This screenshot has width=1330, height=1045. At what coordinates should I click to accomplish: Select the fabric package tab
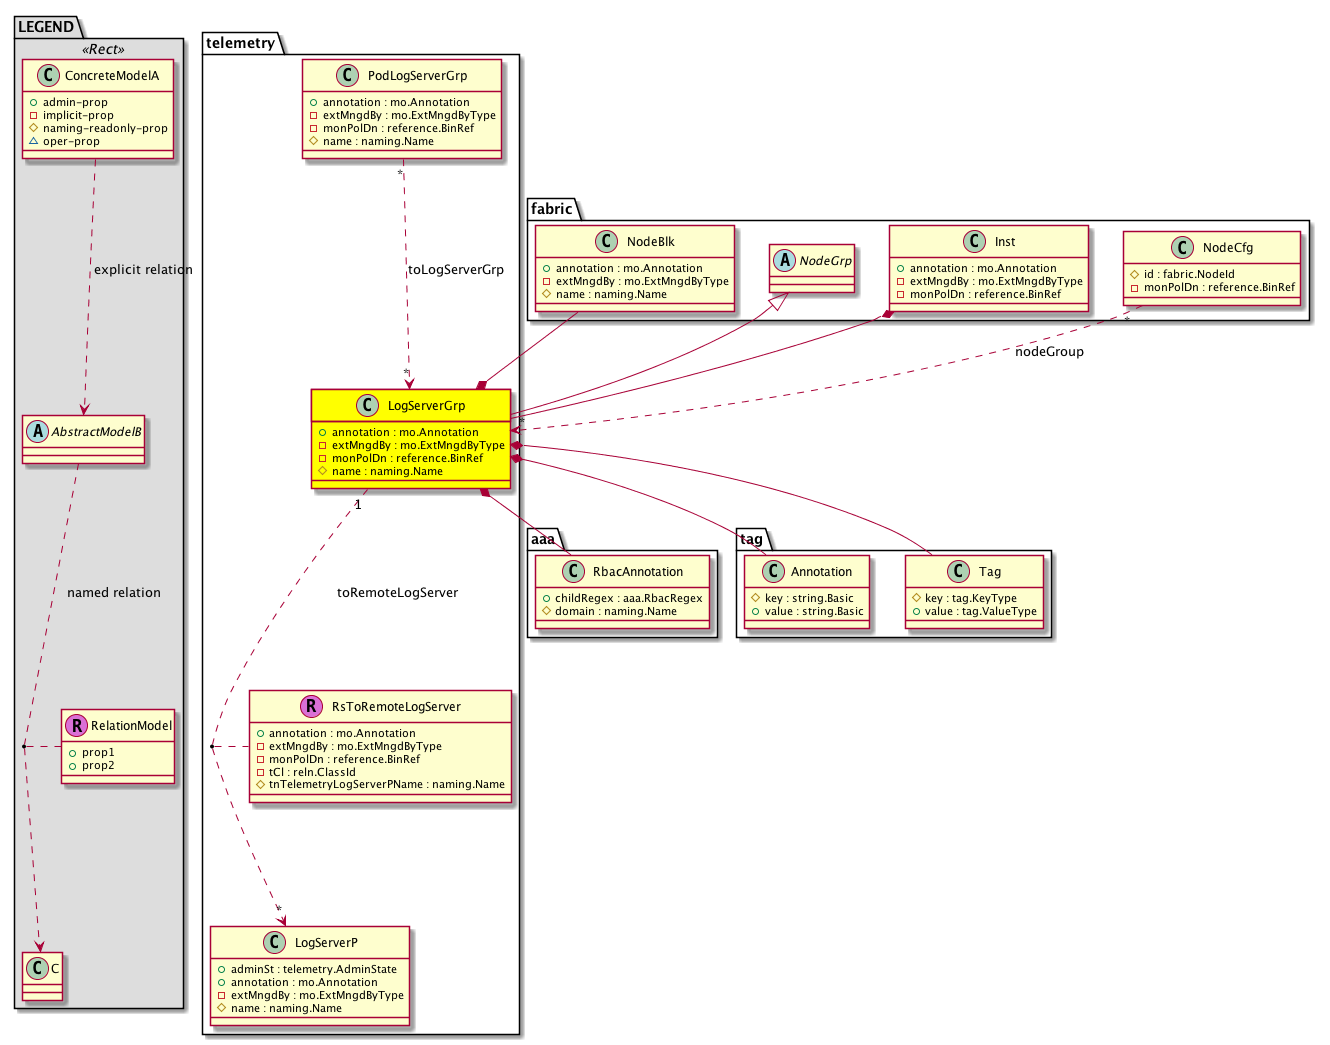[x=552, y=209]
